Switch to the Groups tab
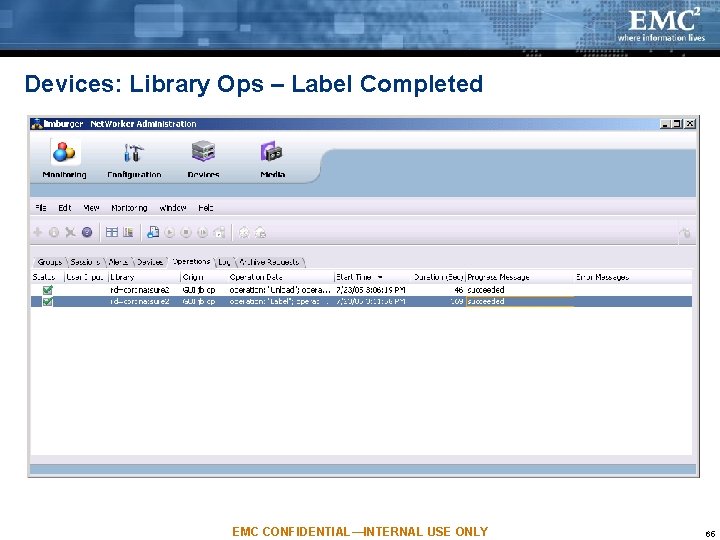Screen dimensions: 720x540 [50, 262]
